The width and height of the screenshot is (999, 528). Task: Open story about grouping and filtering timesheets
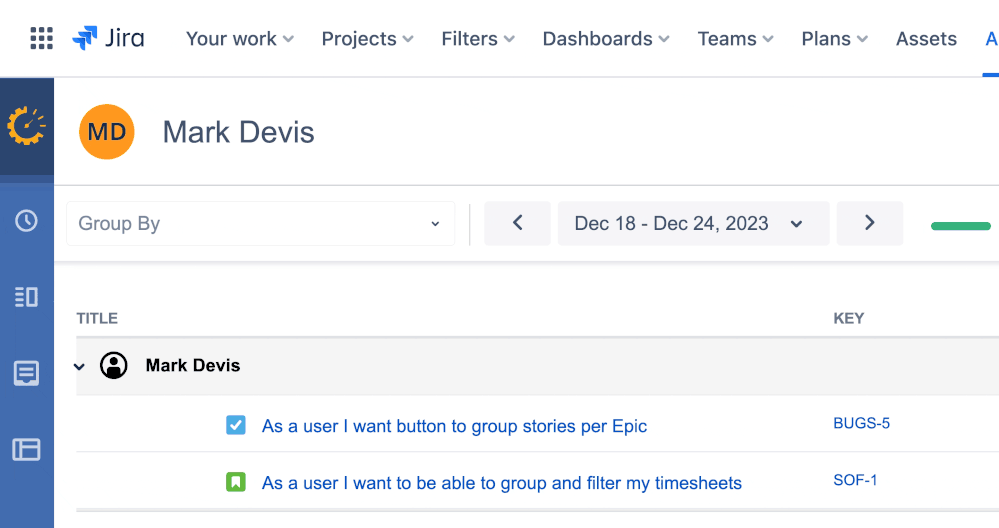point(501,483)
